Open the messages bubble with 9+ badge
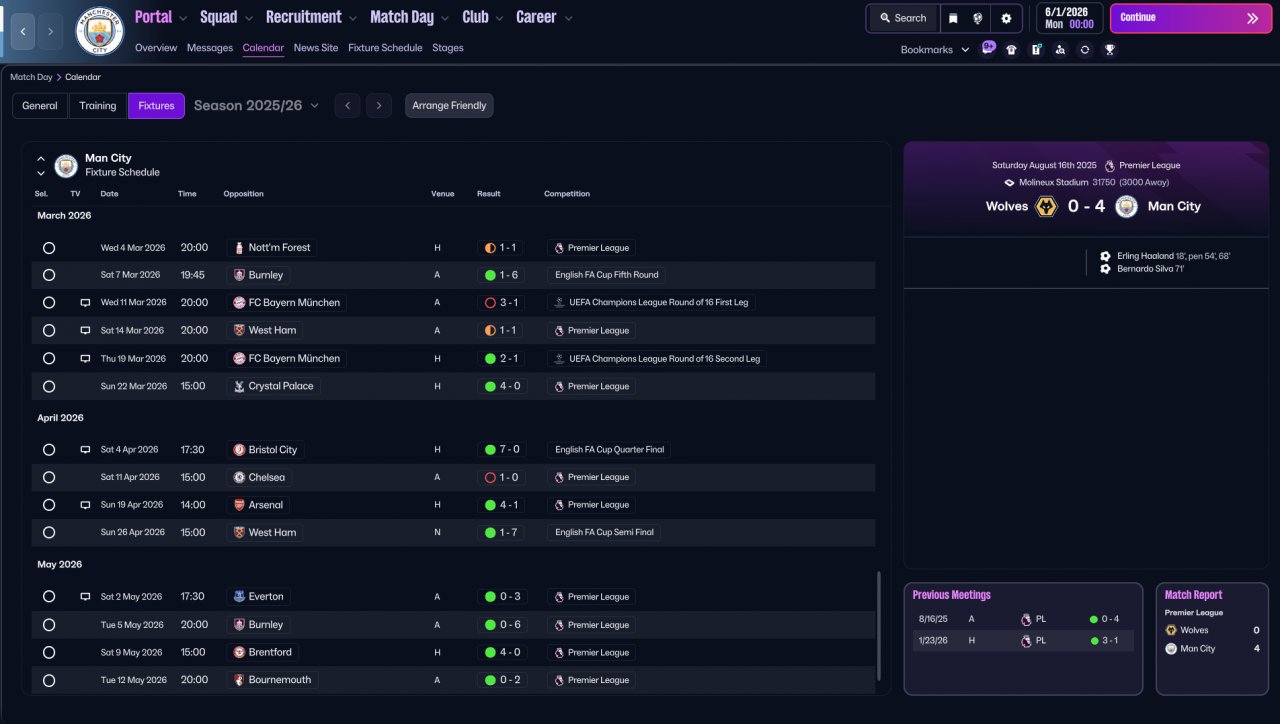The height and width of the screenshot is (724, 1280). pyautogui.click(x=988, y=48)
